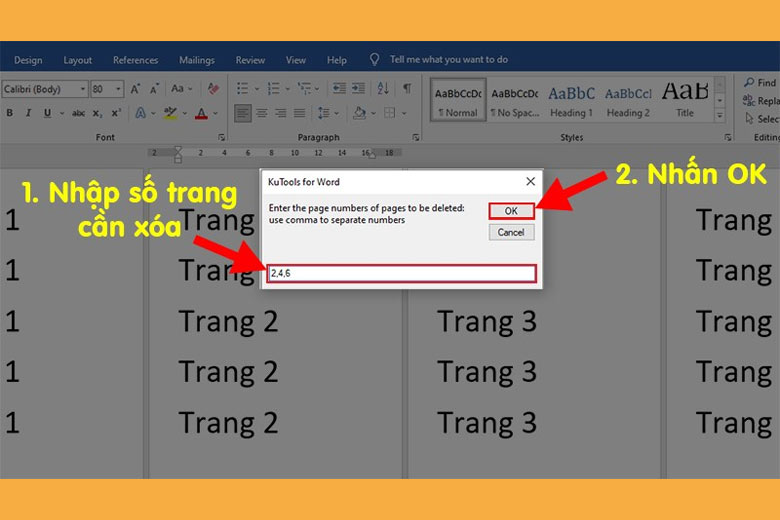Click the Find button
This screenshot has height=520, width=780.
(760, 83)
